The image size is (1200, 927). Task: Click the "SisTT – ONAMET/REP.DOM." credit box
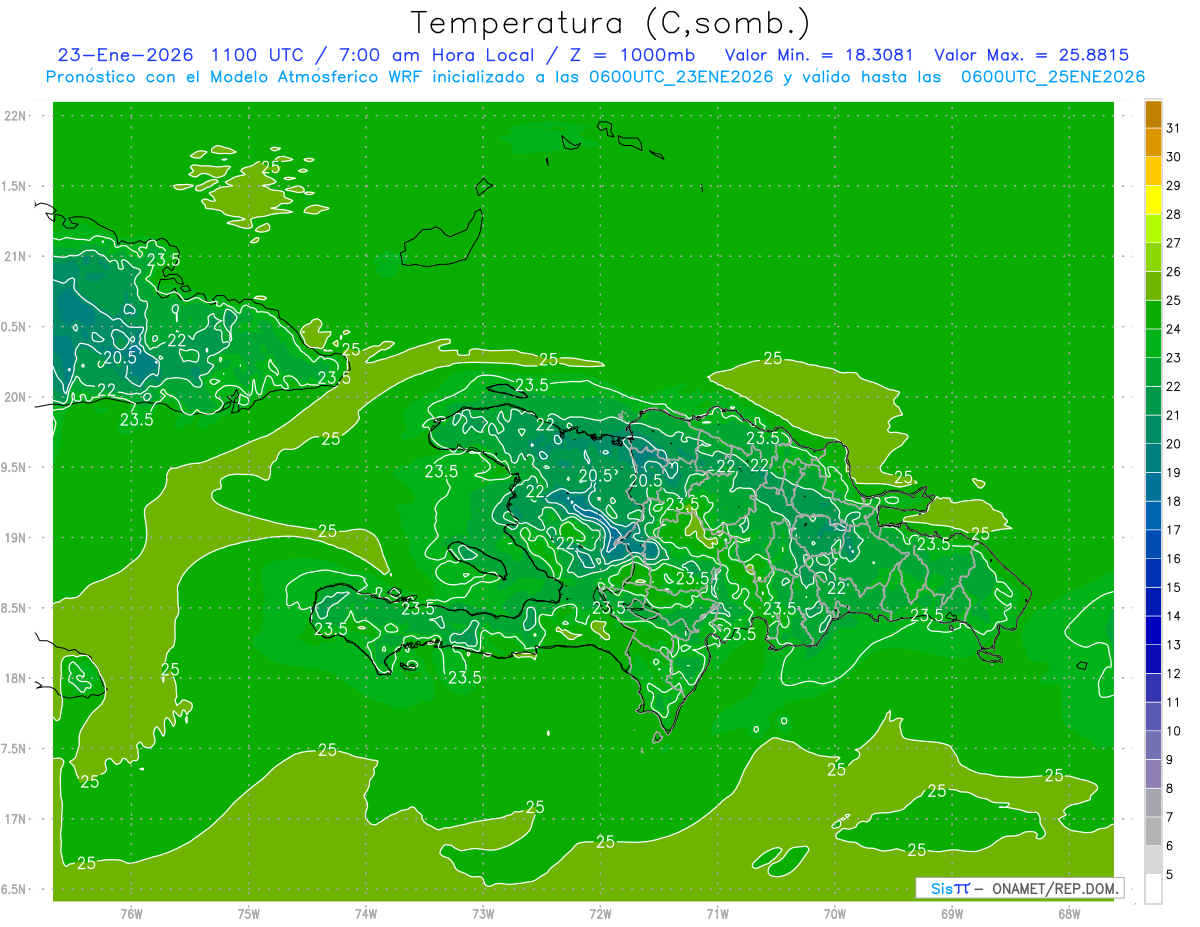1020,888
